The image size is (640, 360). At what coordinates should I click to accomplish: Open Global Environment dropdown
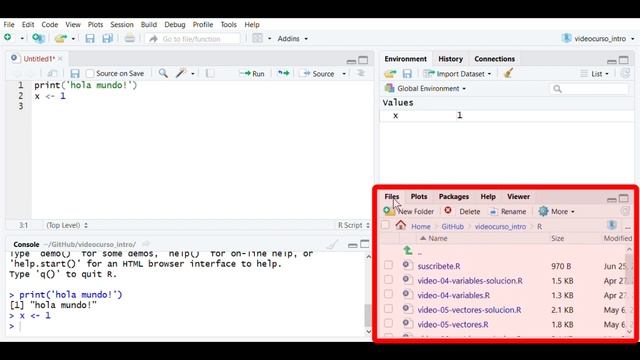pyautogui.click(x=425, y=89)
